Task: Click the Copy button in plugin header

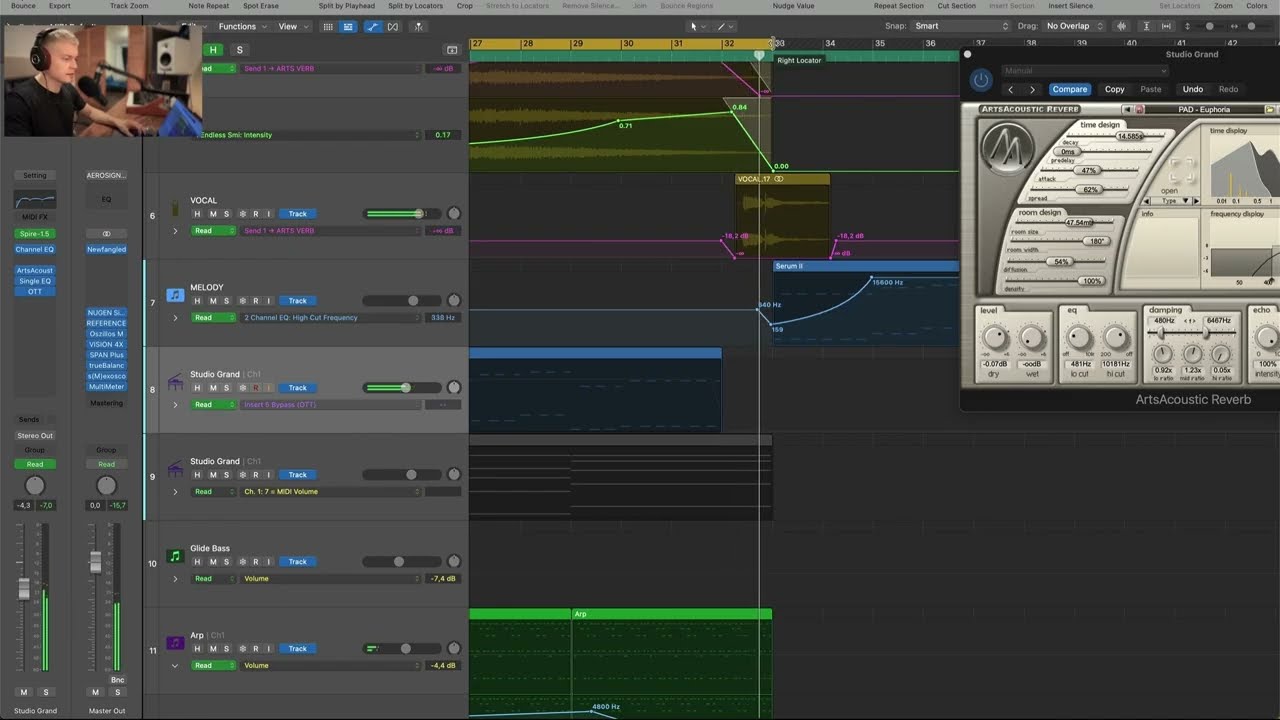Action: click(1114, 89)
